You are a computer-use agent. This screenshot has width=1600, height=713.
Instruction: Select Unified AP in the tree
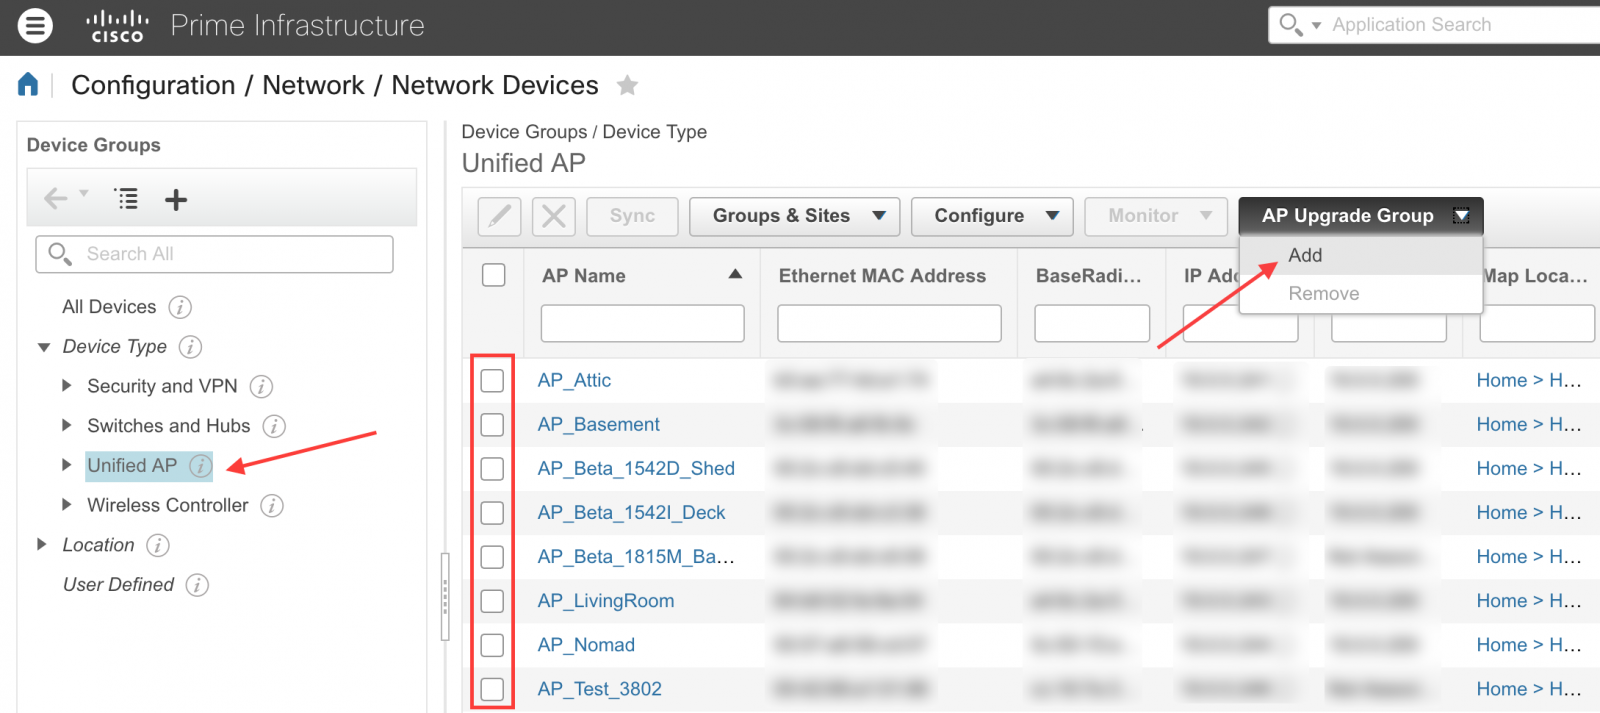point(132,465)
